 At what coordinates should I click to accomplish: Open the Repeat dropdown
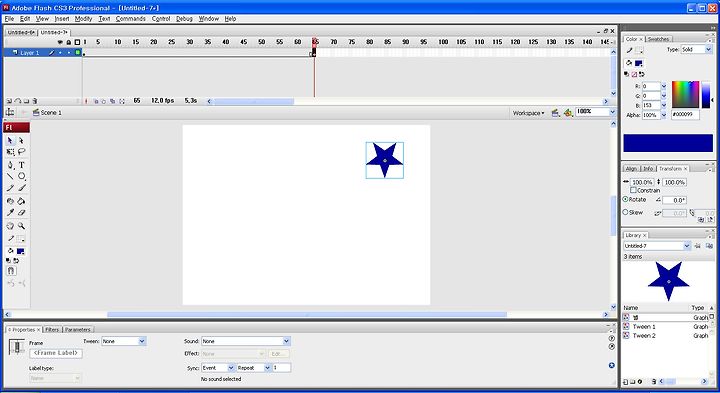coord(253,368)
